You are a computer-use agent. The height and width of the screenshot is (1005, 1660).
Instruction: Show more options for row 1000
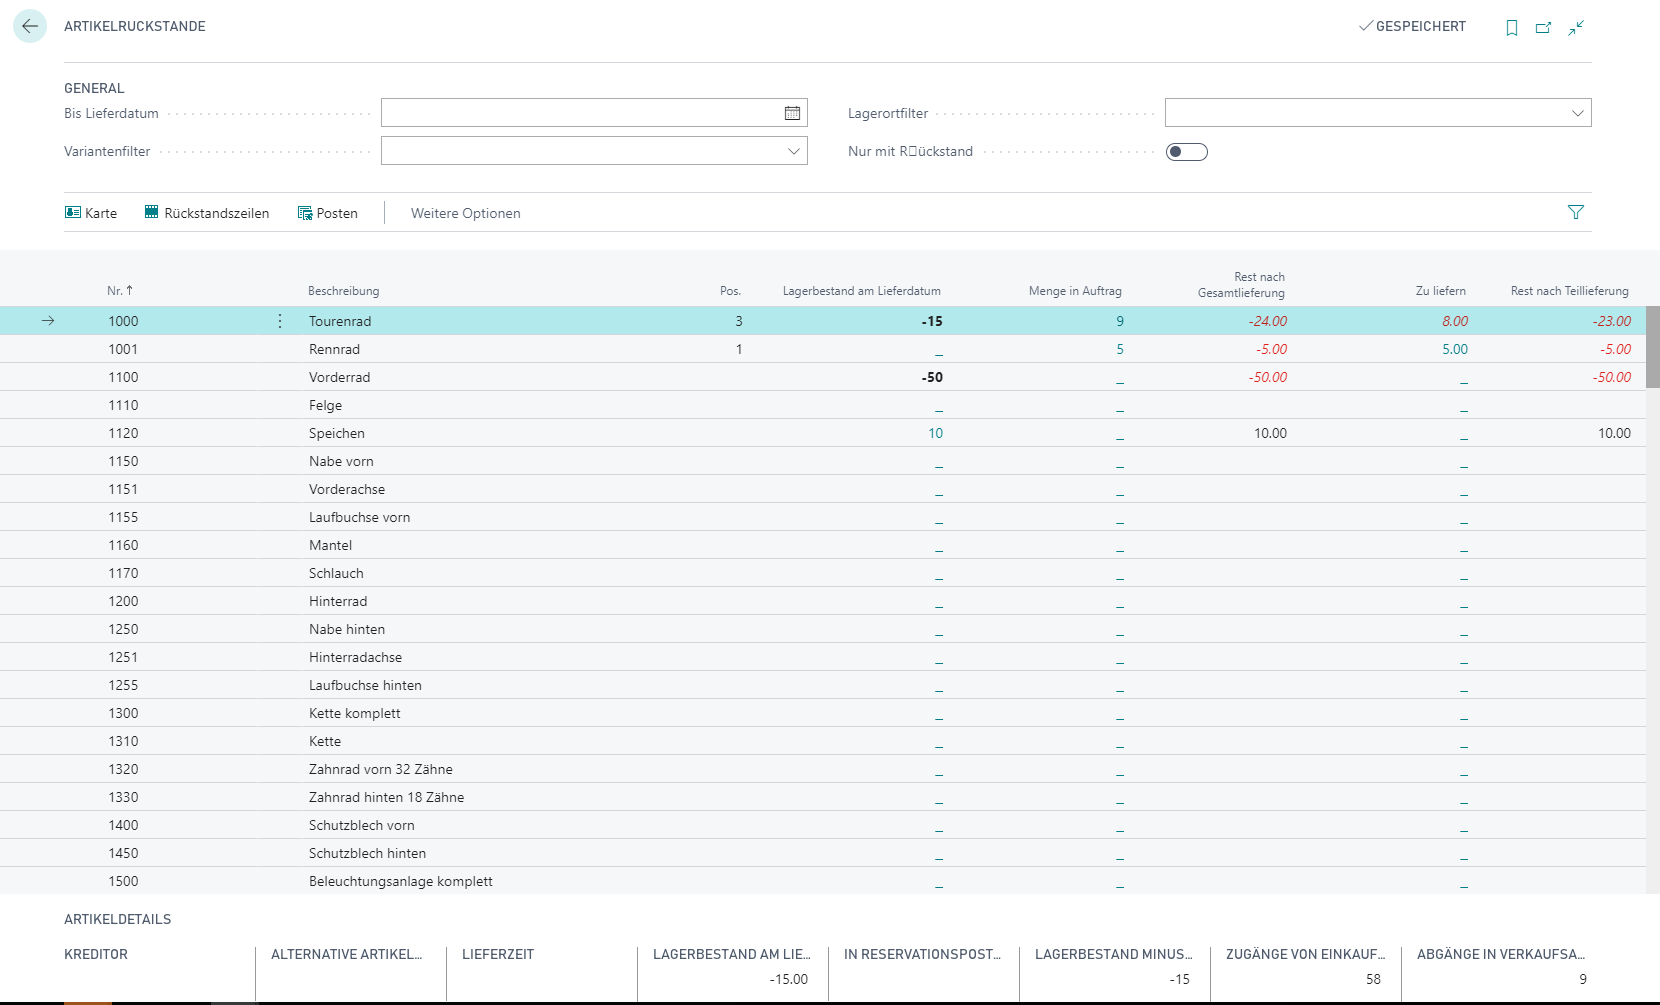pyautogui.click(x=280, y=321)
